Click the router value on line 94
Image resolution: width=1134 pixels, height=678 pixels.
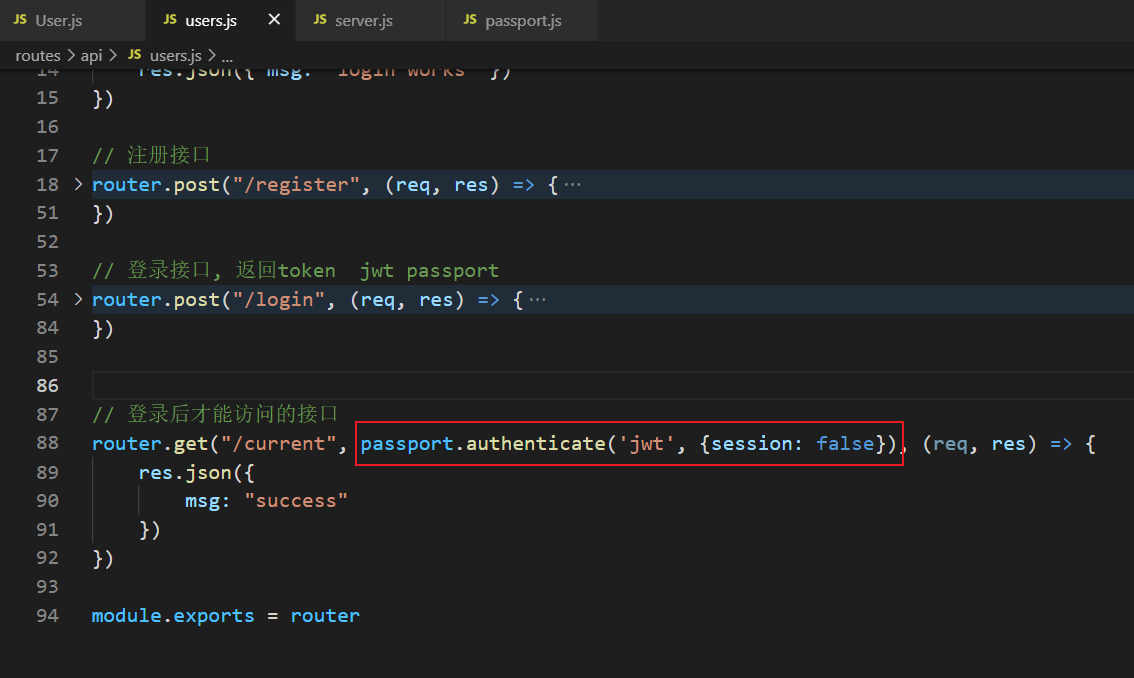coord(325,616)
